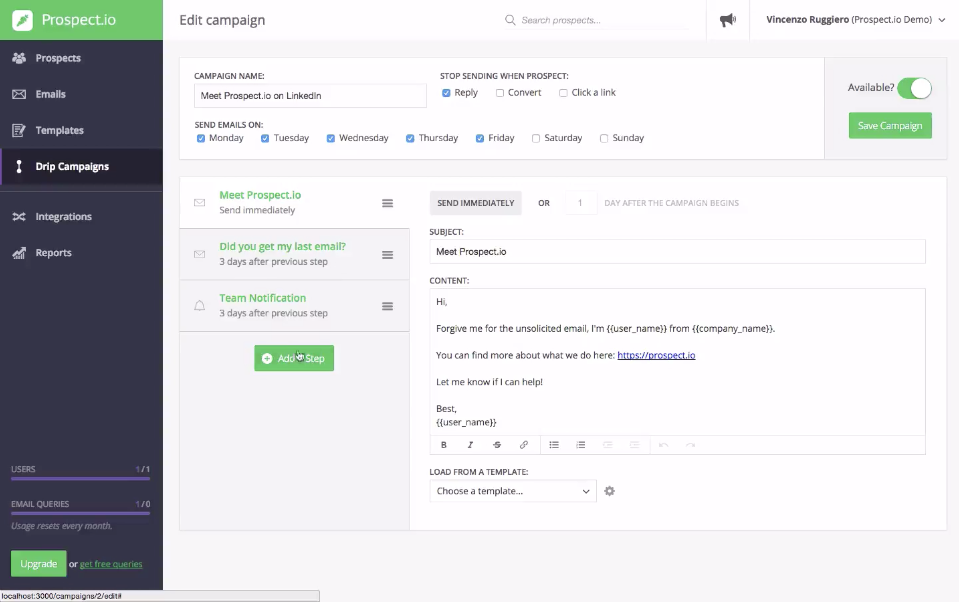
Task: Open template settings gear icon
Action: pos(609,491)
